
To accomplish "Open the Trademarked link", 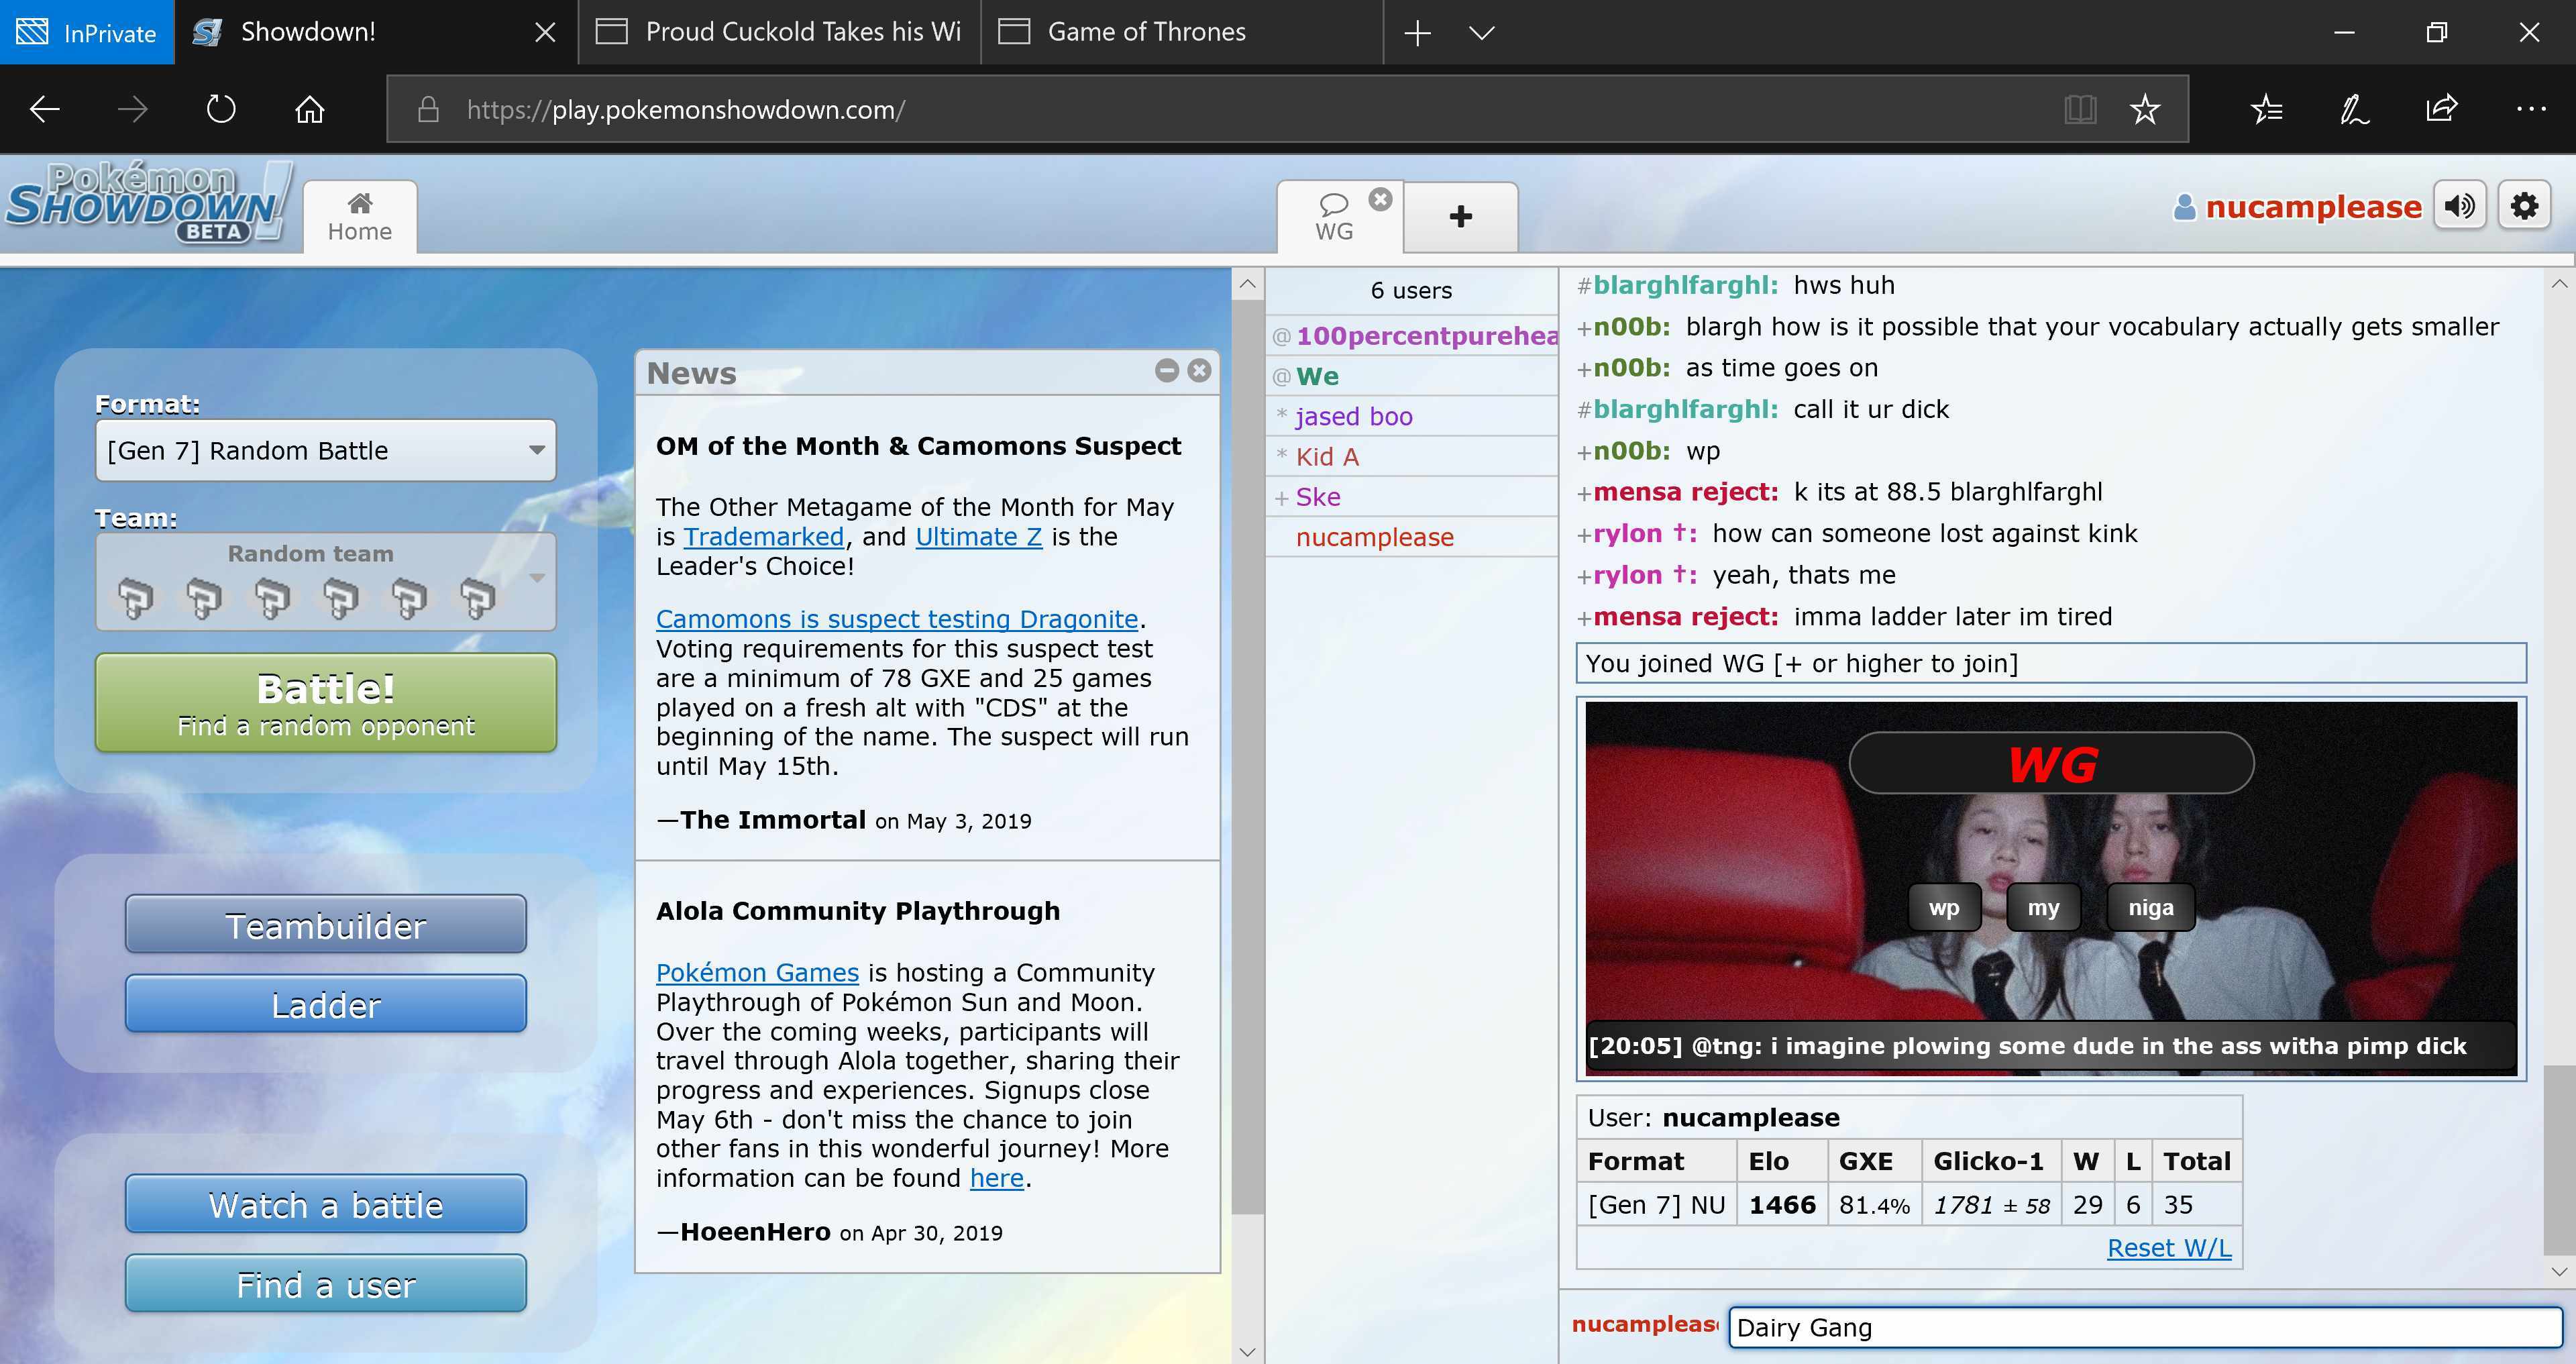I will click(764, 537).
